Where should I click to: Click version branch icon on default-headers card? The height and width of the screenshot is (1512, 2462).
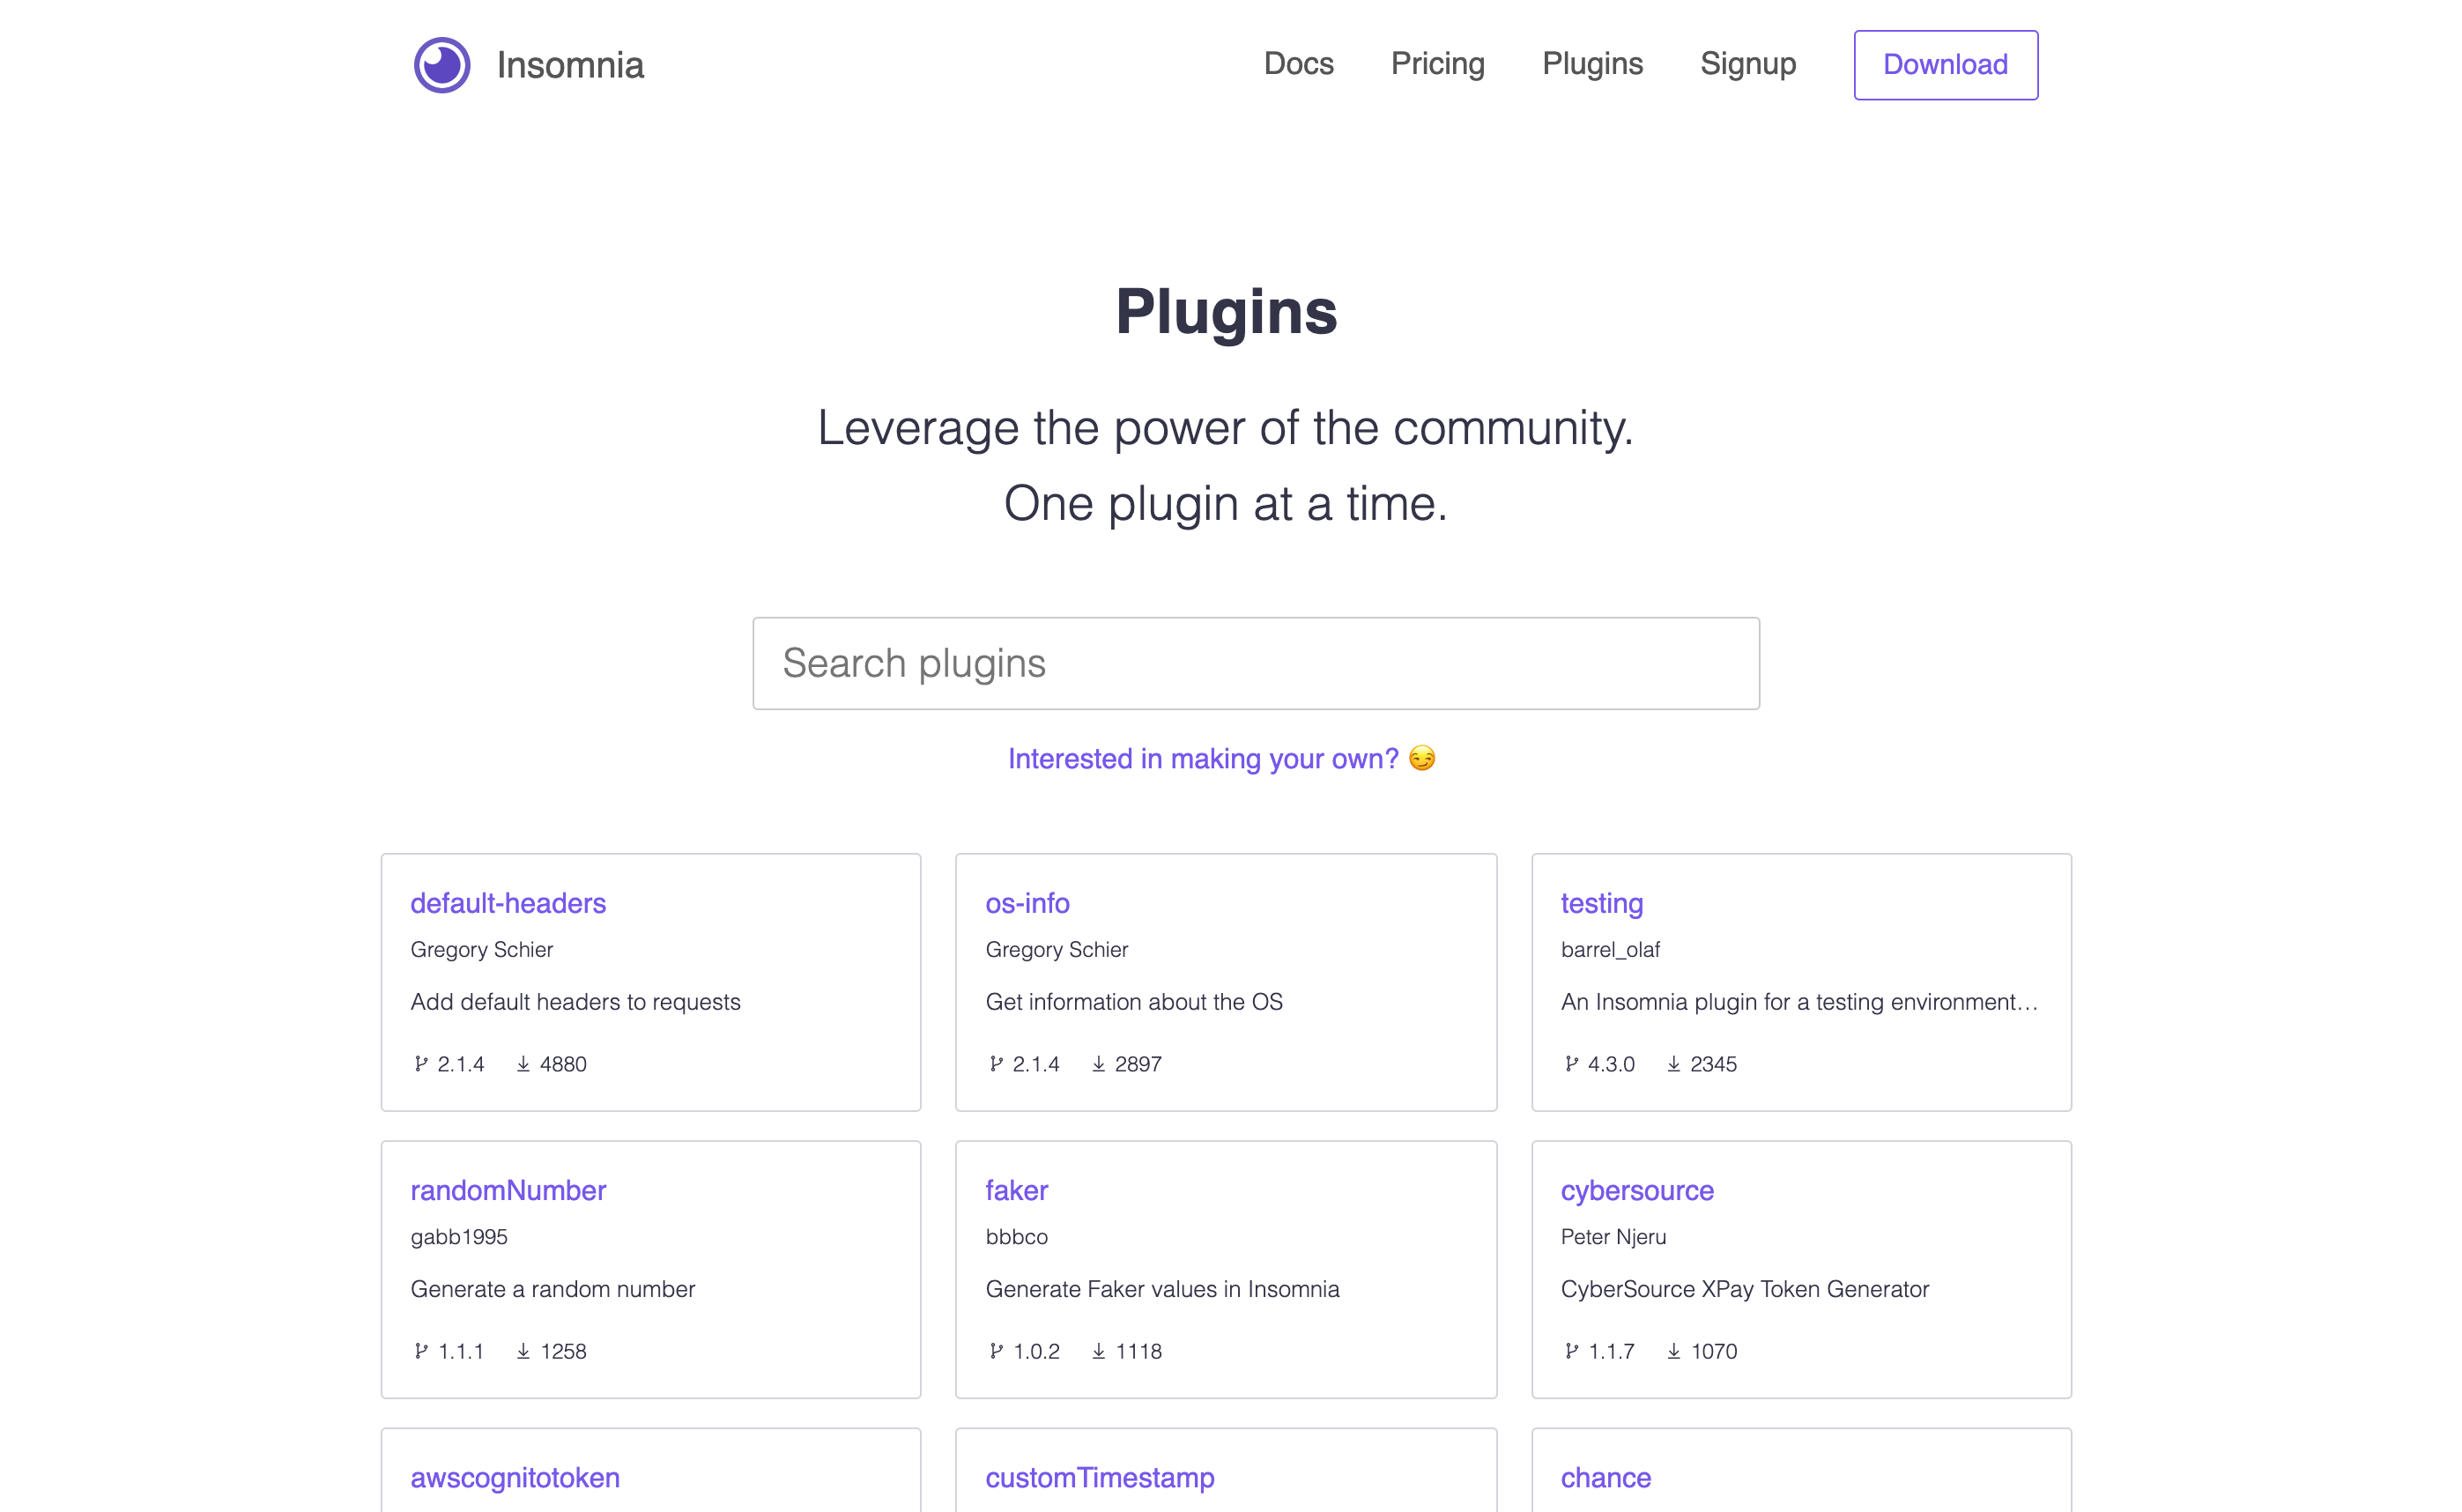tap(421, 1064)
